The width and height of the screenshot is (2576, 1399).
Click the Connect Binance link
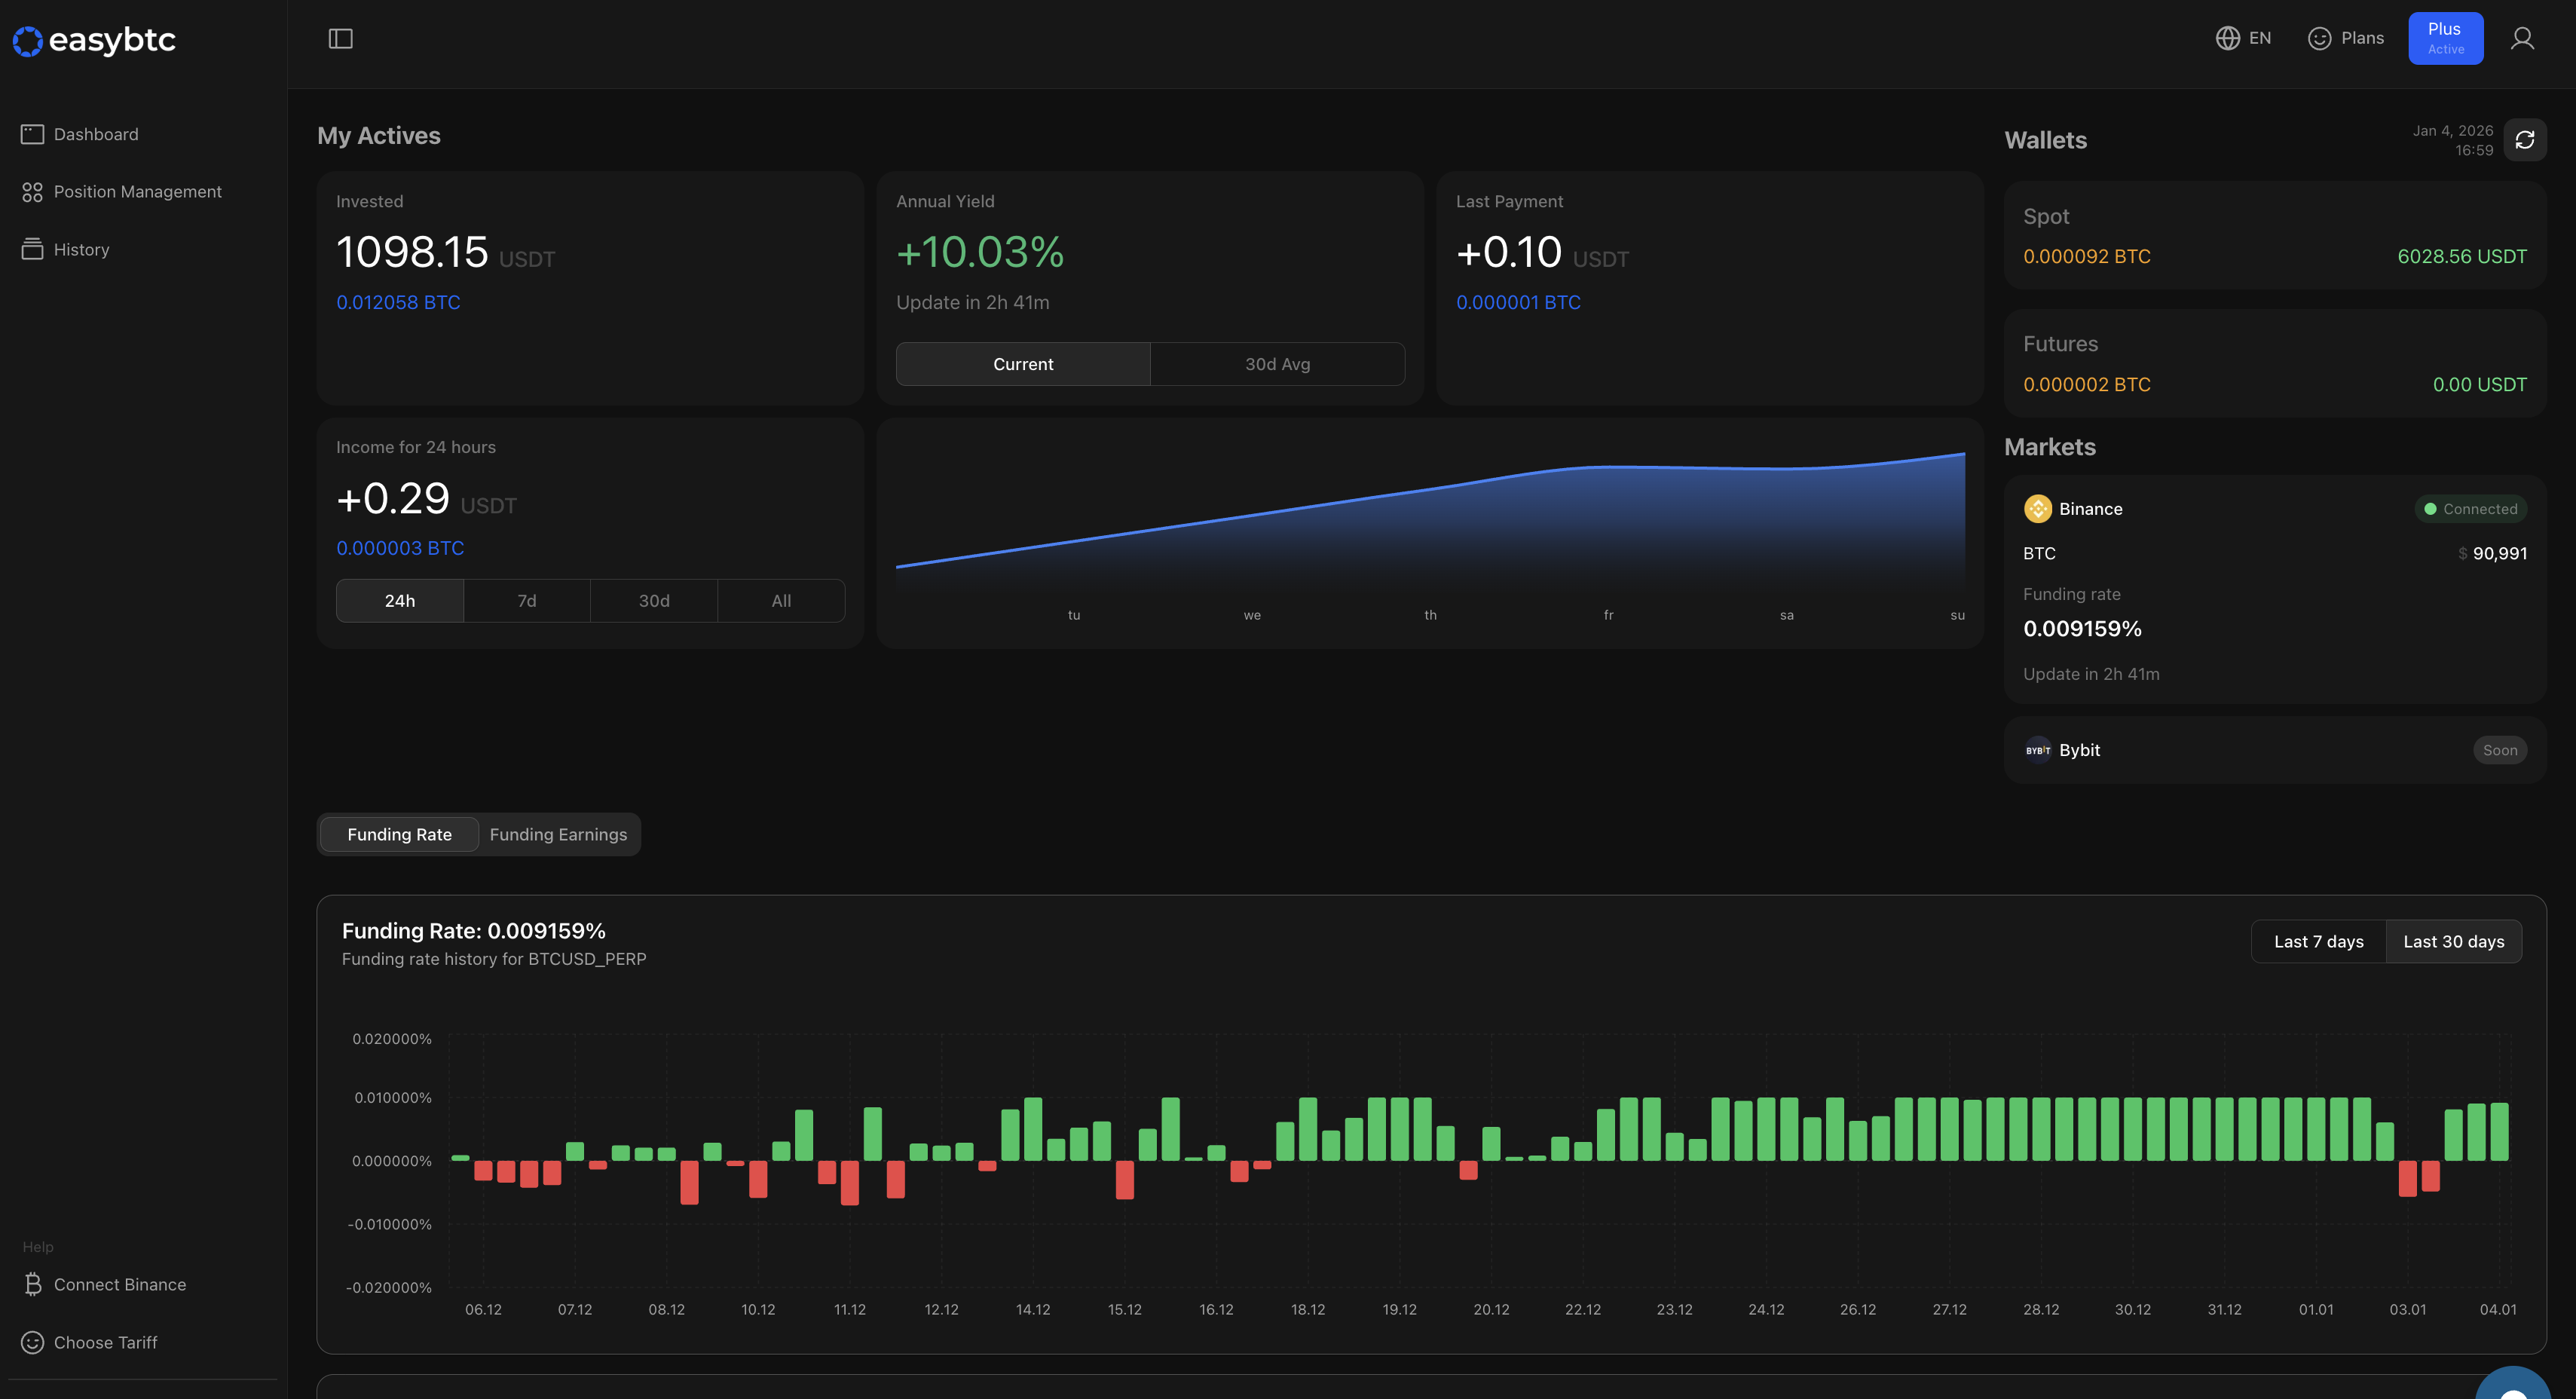tap(120, 1284)
